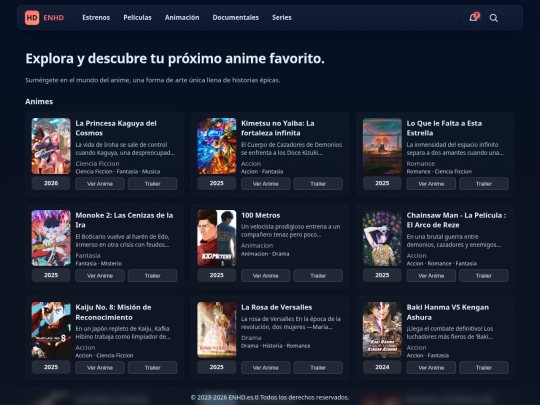Open the notifications bell icon
This screenshot has height=405, width=540.
click(x=474, y=17)
